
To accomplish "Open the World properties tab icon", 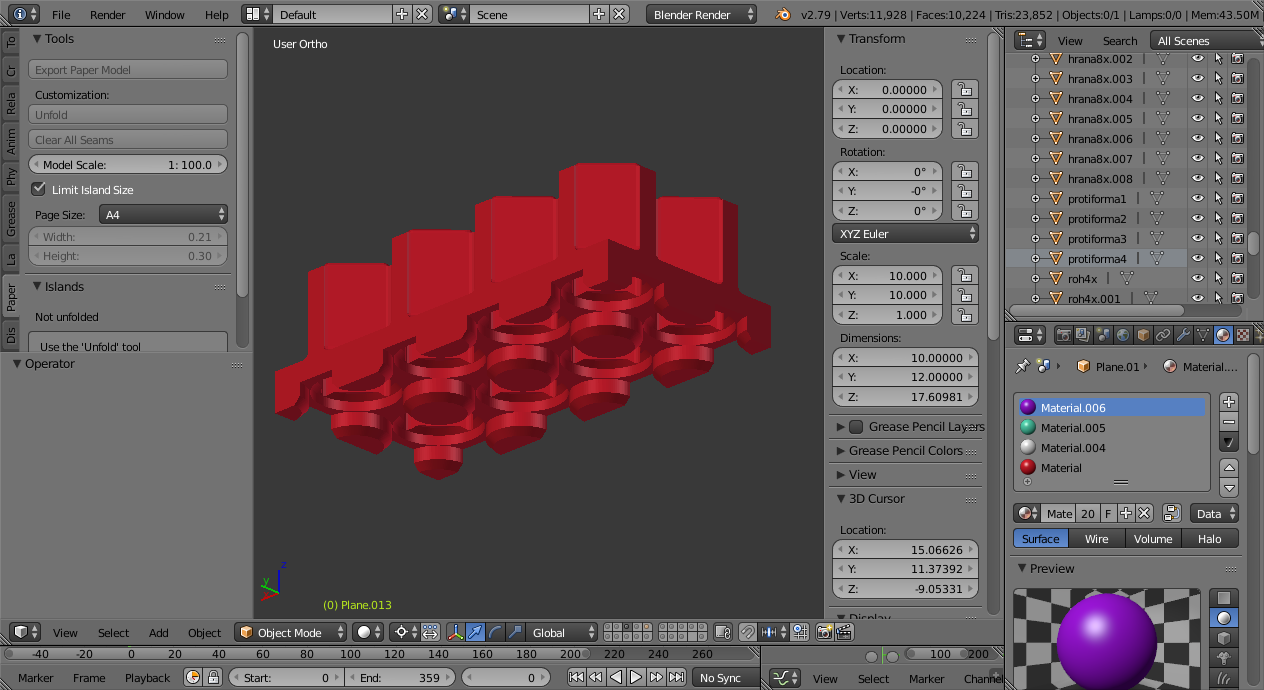I will pos(1122,335).
